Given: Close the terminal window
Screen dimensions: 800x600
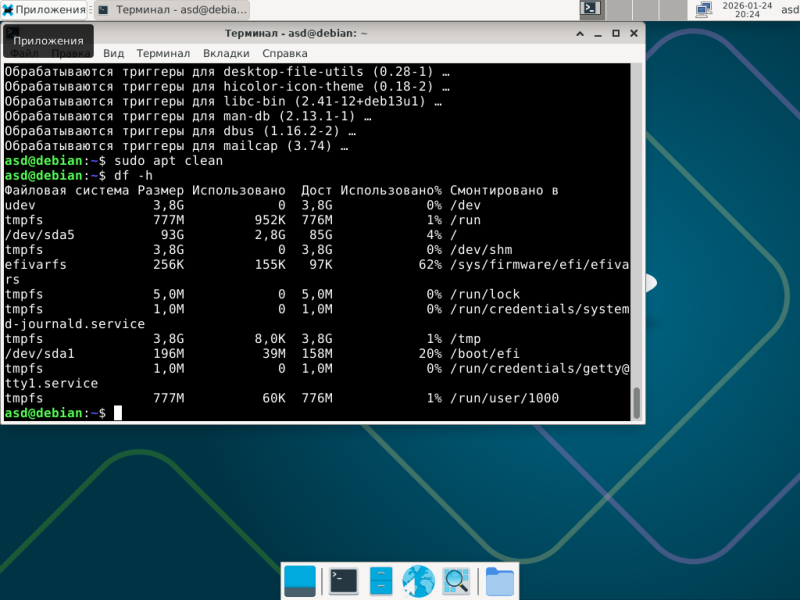Looking at the screenshot, I should point(634,34).
